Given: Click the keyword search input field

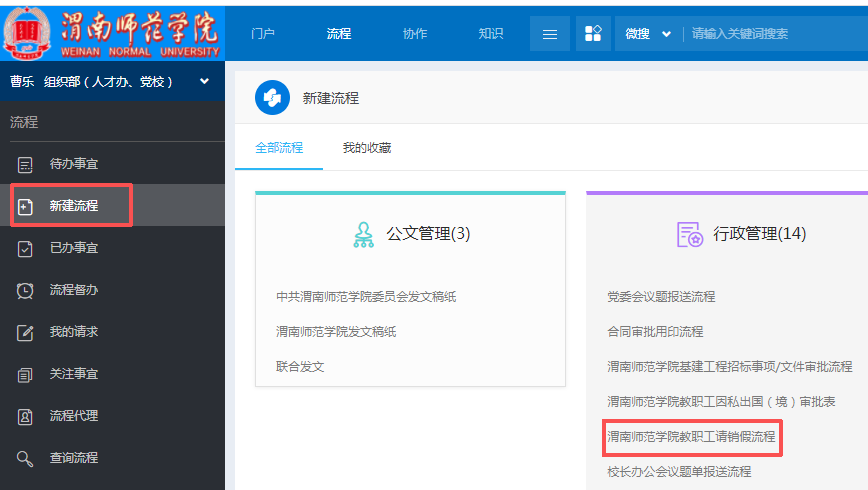Looking at the screenshot, I should [x=770, y=33].
